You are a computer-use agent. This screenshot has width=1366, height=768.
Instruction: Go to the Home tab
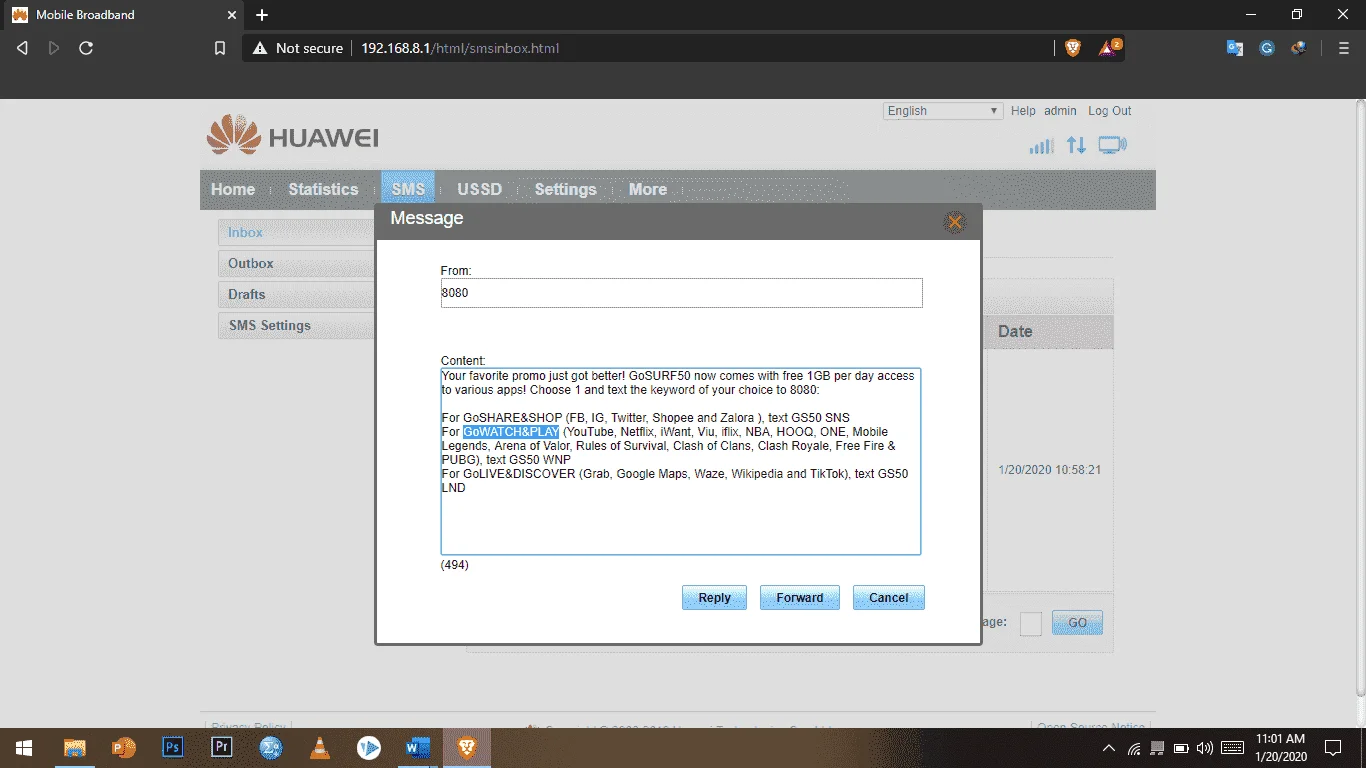pyautogui.click(x=233, y=189)
